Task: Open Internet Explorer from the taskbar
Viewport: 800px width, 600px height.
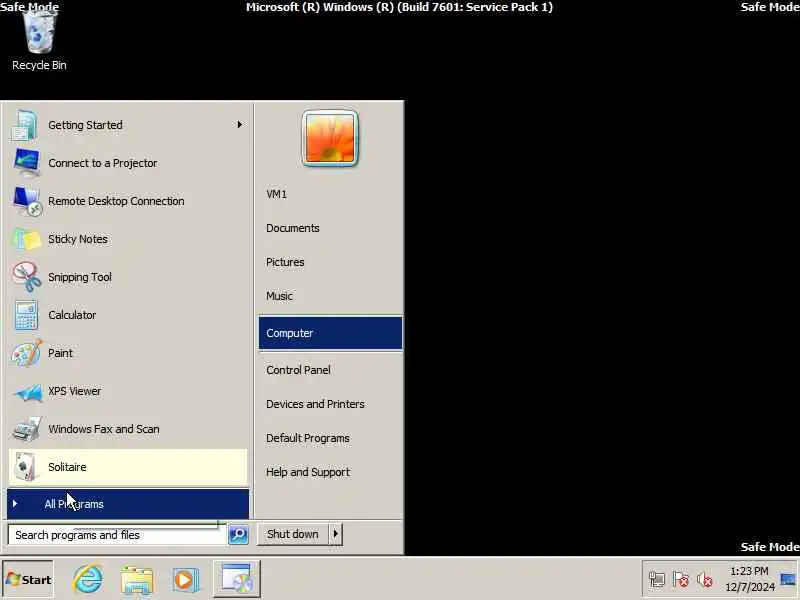Action: point(88,579)
